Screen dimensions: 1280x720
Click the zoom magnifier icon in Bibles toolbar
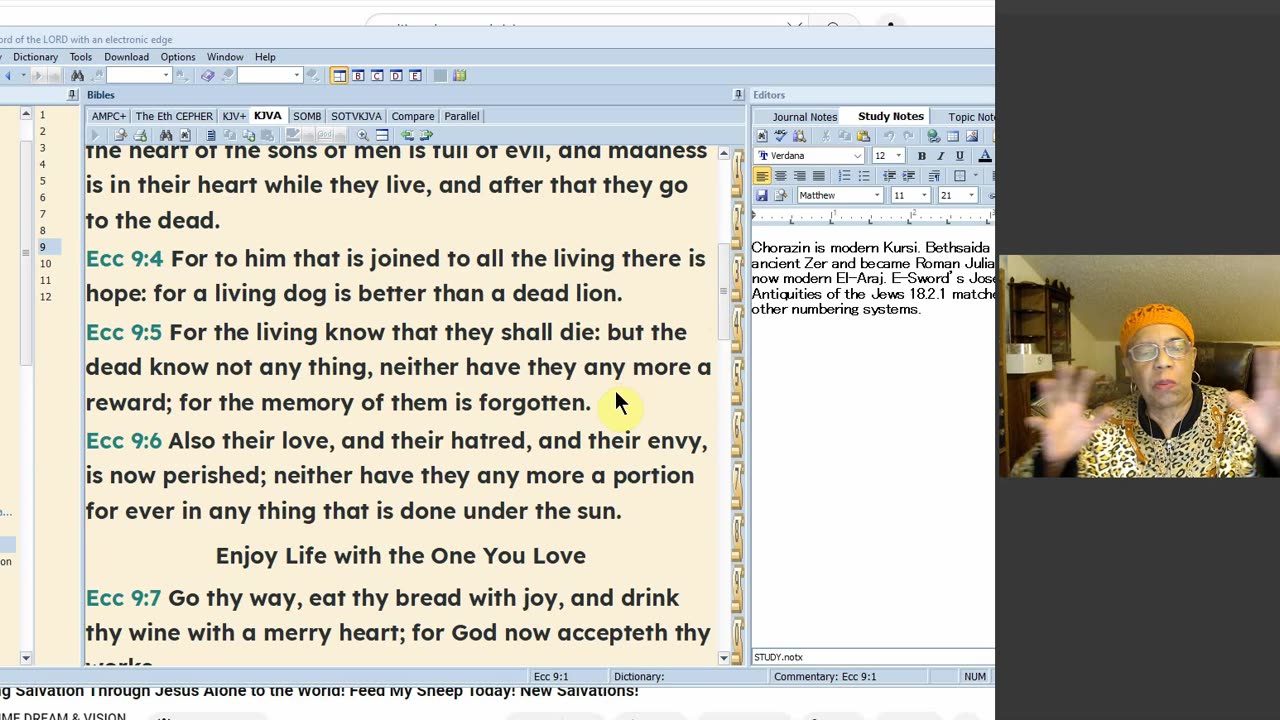coord(362,135)
